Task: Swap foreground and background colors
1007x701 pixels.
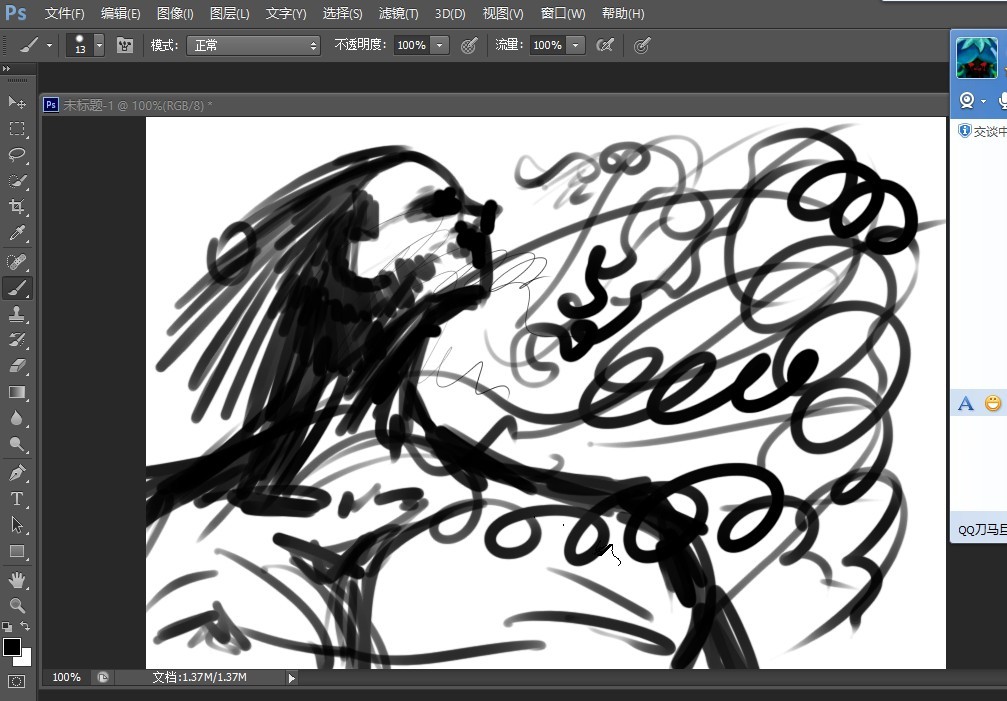Action: (x=25, y=626)
